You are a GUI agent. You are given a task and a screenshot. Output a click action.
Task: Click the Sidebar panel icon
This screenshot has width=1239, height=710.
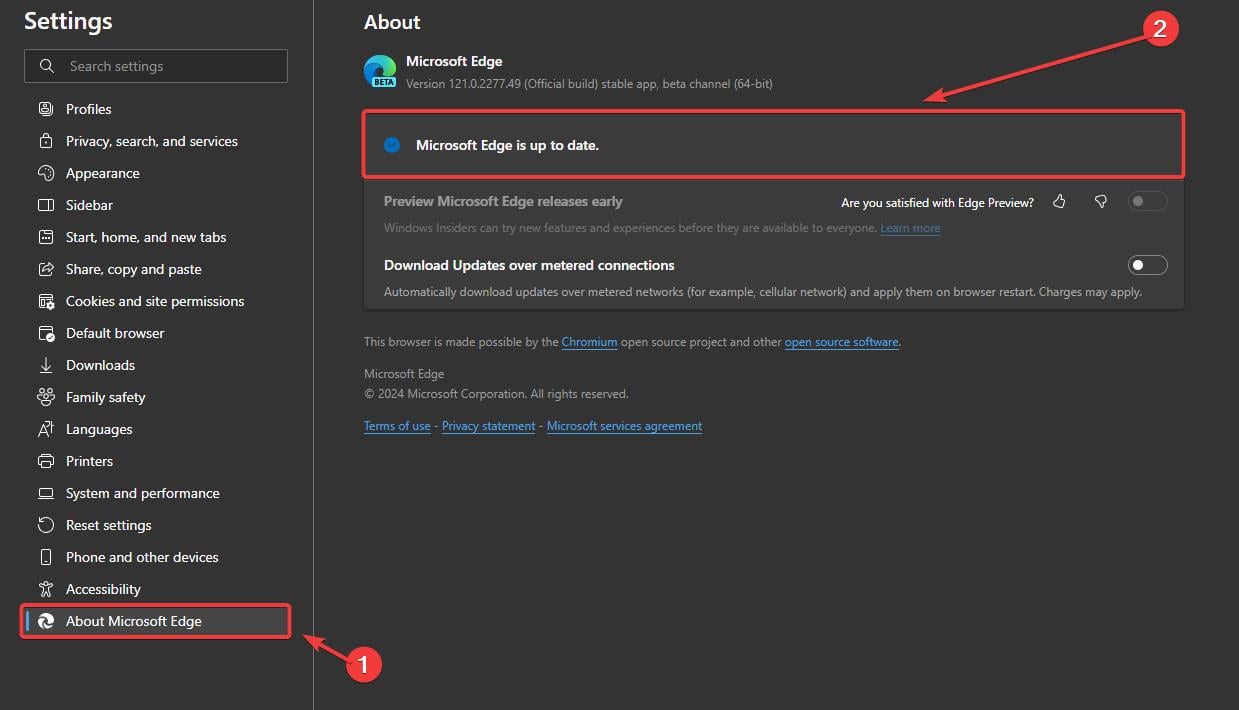(45, 205)
